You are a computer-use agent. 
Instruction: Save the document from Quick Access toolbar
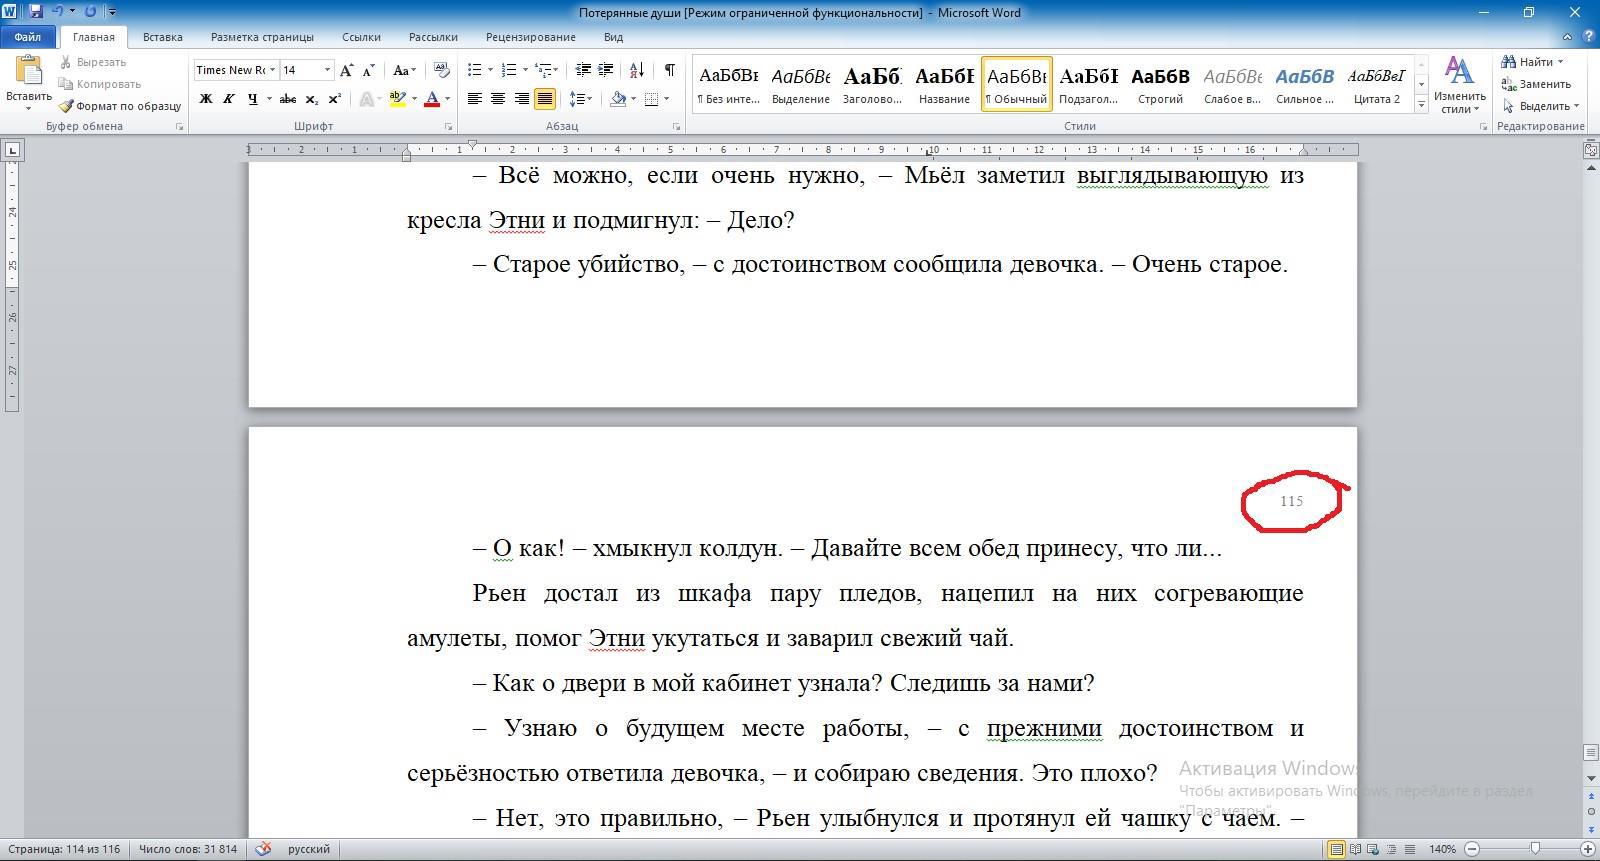click(x=35, y=12)
